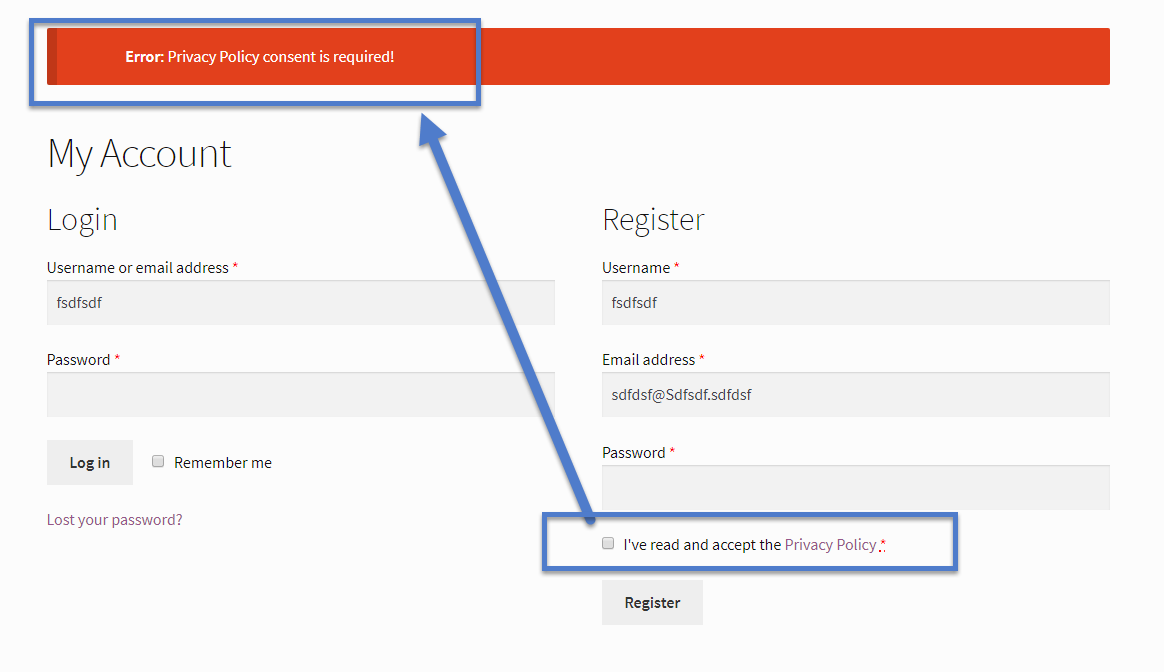Toggle the Remember me checkbox
1164x672 pixels.
158,461
